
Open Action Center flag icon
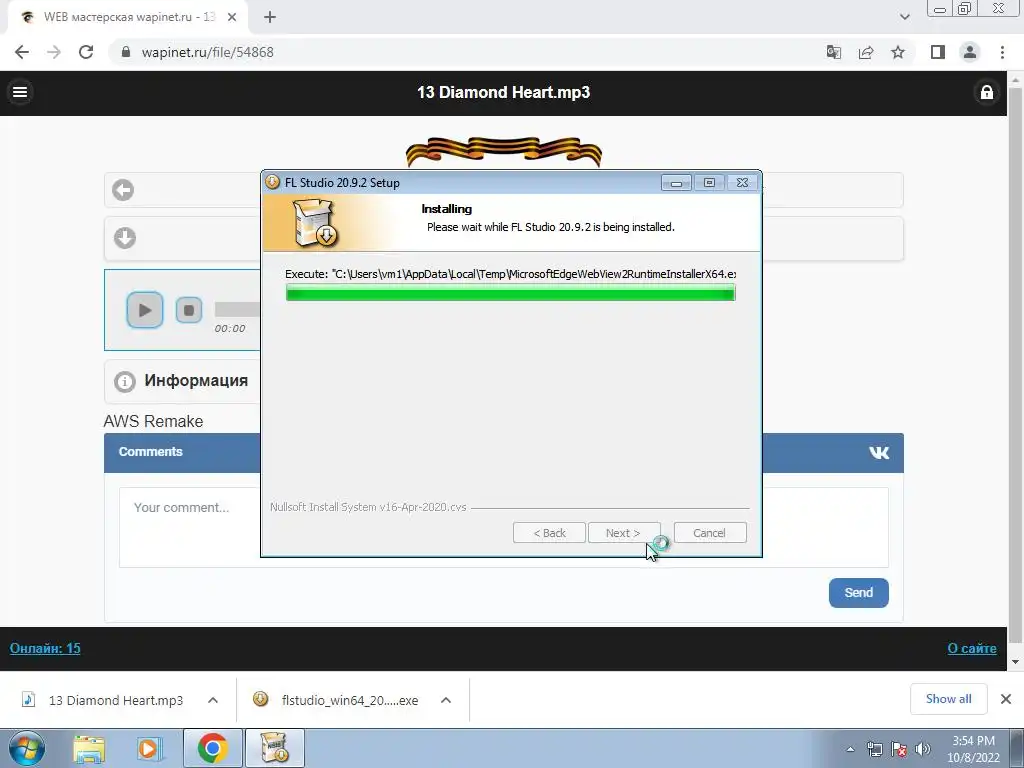[x=899, y=749]
